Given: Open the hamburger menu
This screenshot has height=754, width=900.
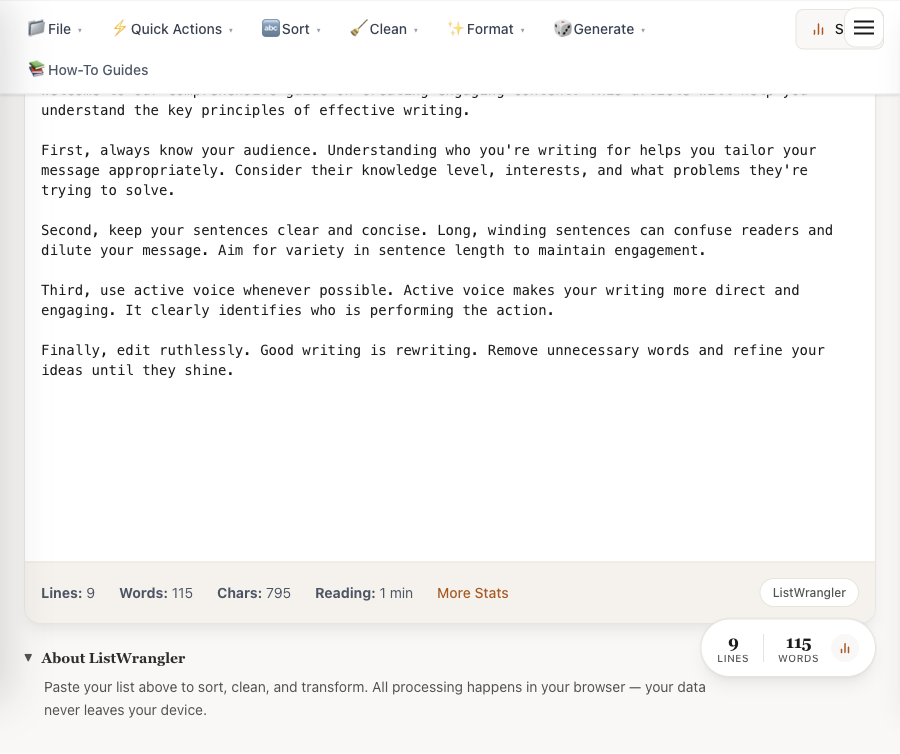Looking at the screenshot, I should (863, 28).
